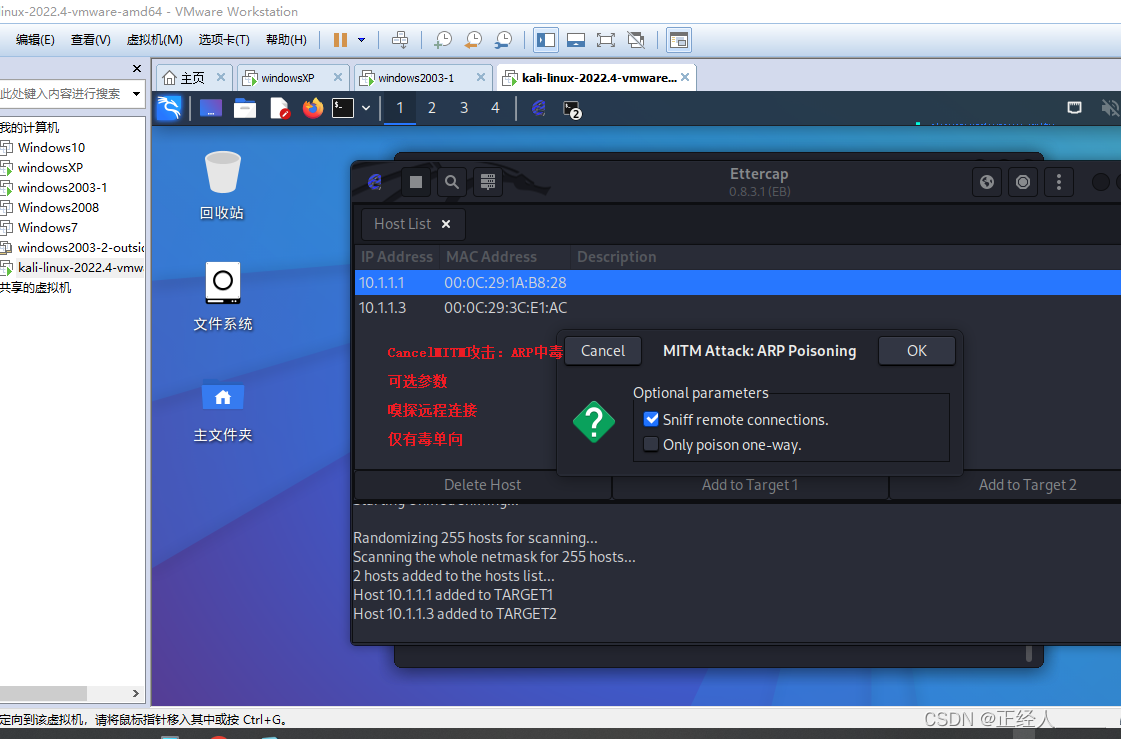Enter full screen mode icon
Image resolution: width=1121 pixels, height=739 pixels.
click(x=606, y=40)
